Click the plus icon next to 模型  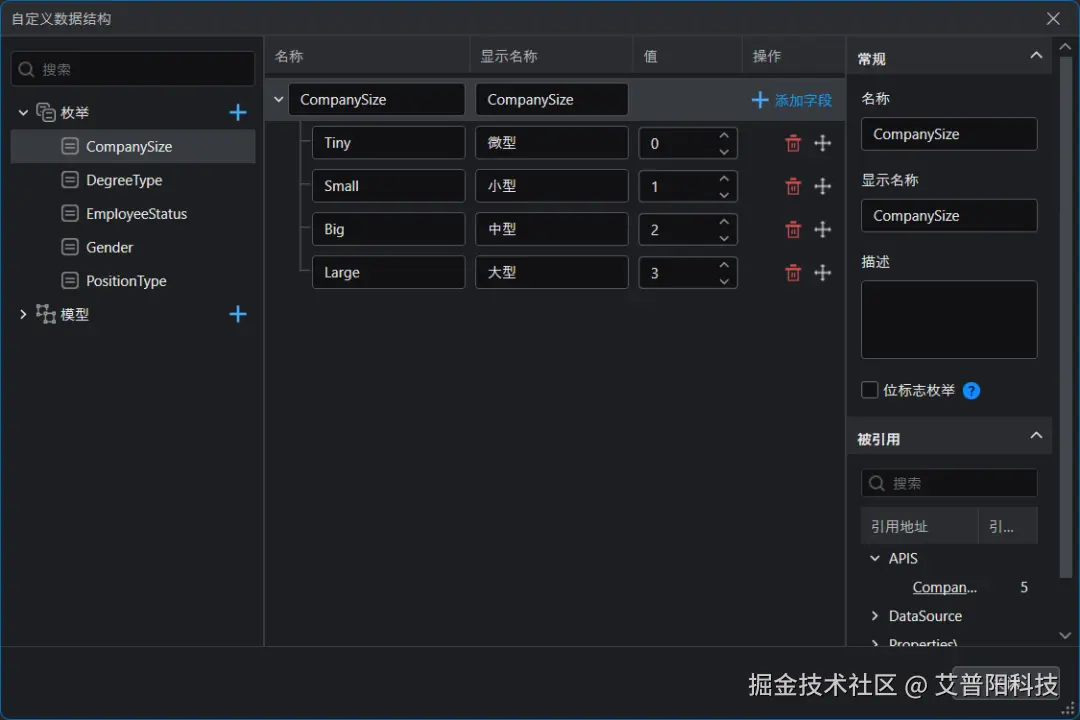tap(237, 313)
